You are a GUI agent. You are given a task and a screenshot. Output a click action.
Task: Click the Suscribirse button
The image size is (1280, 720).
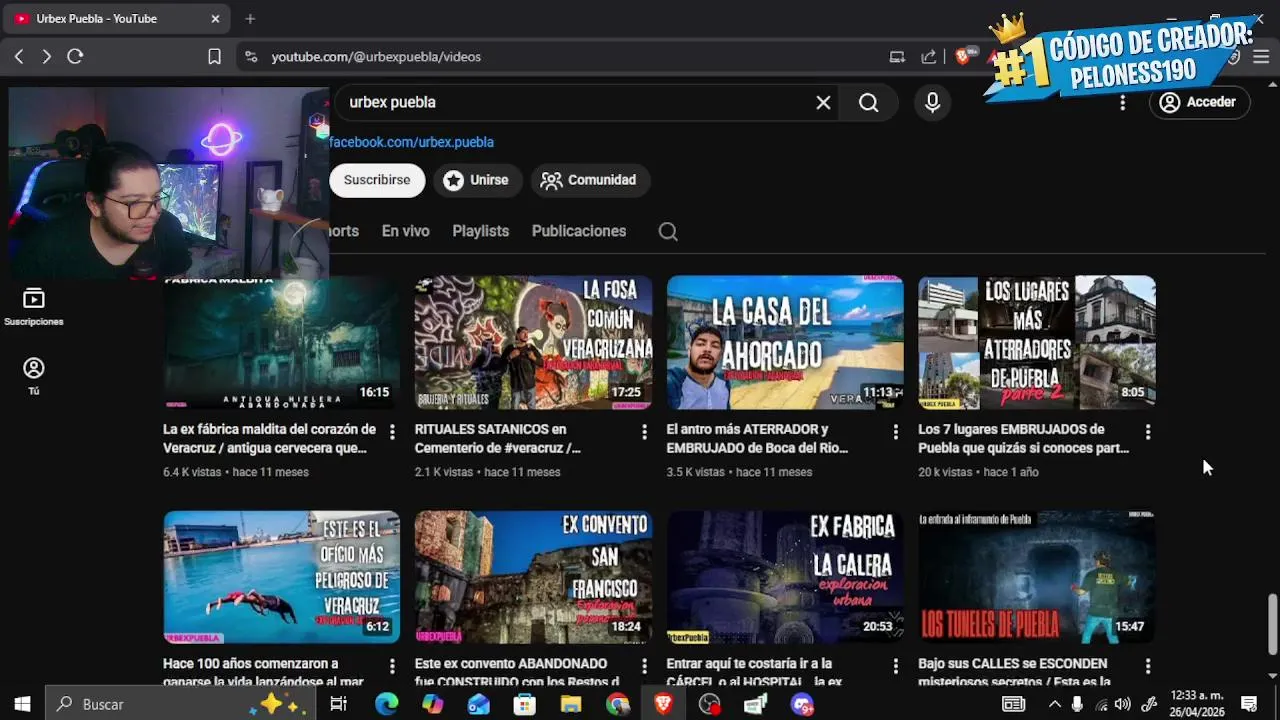[x=377, y=180]
